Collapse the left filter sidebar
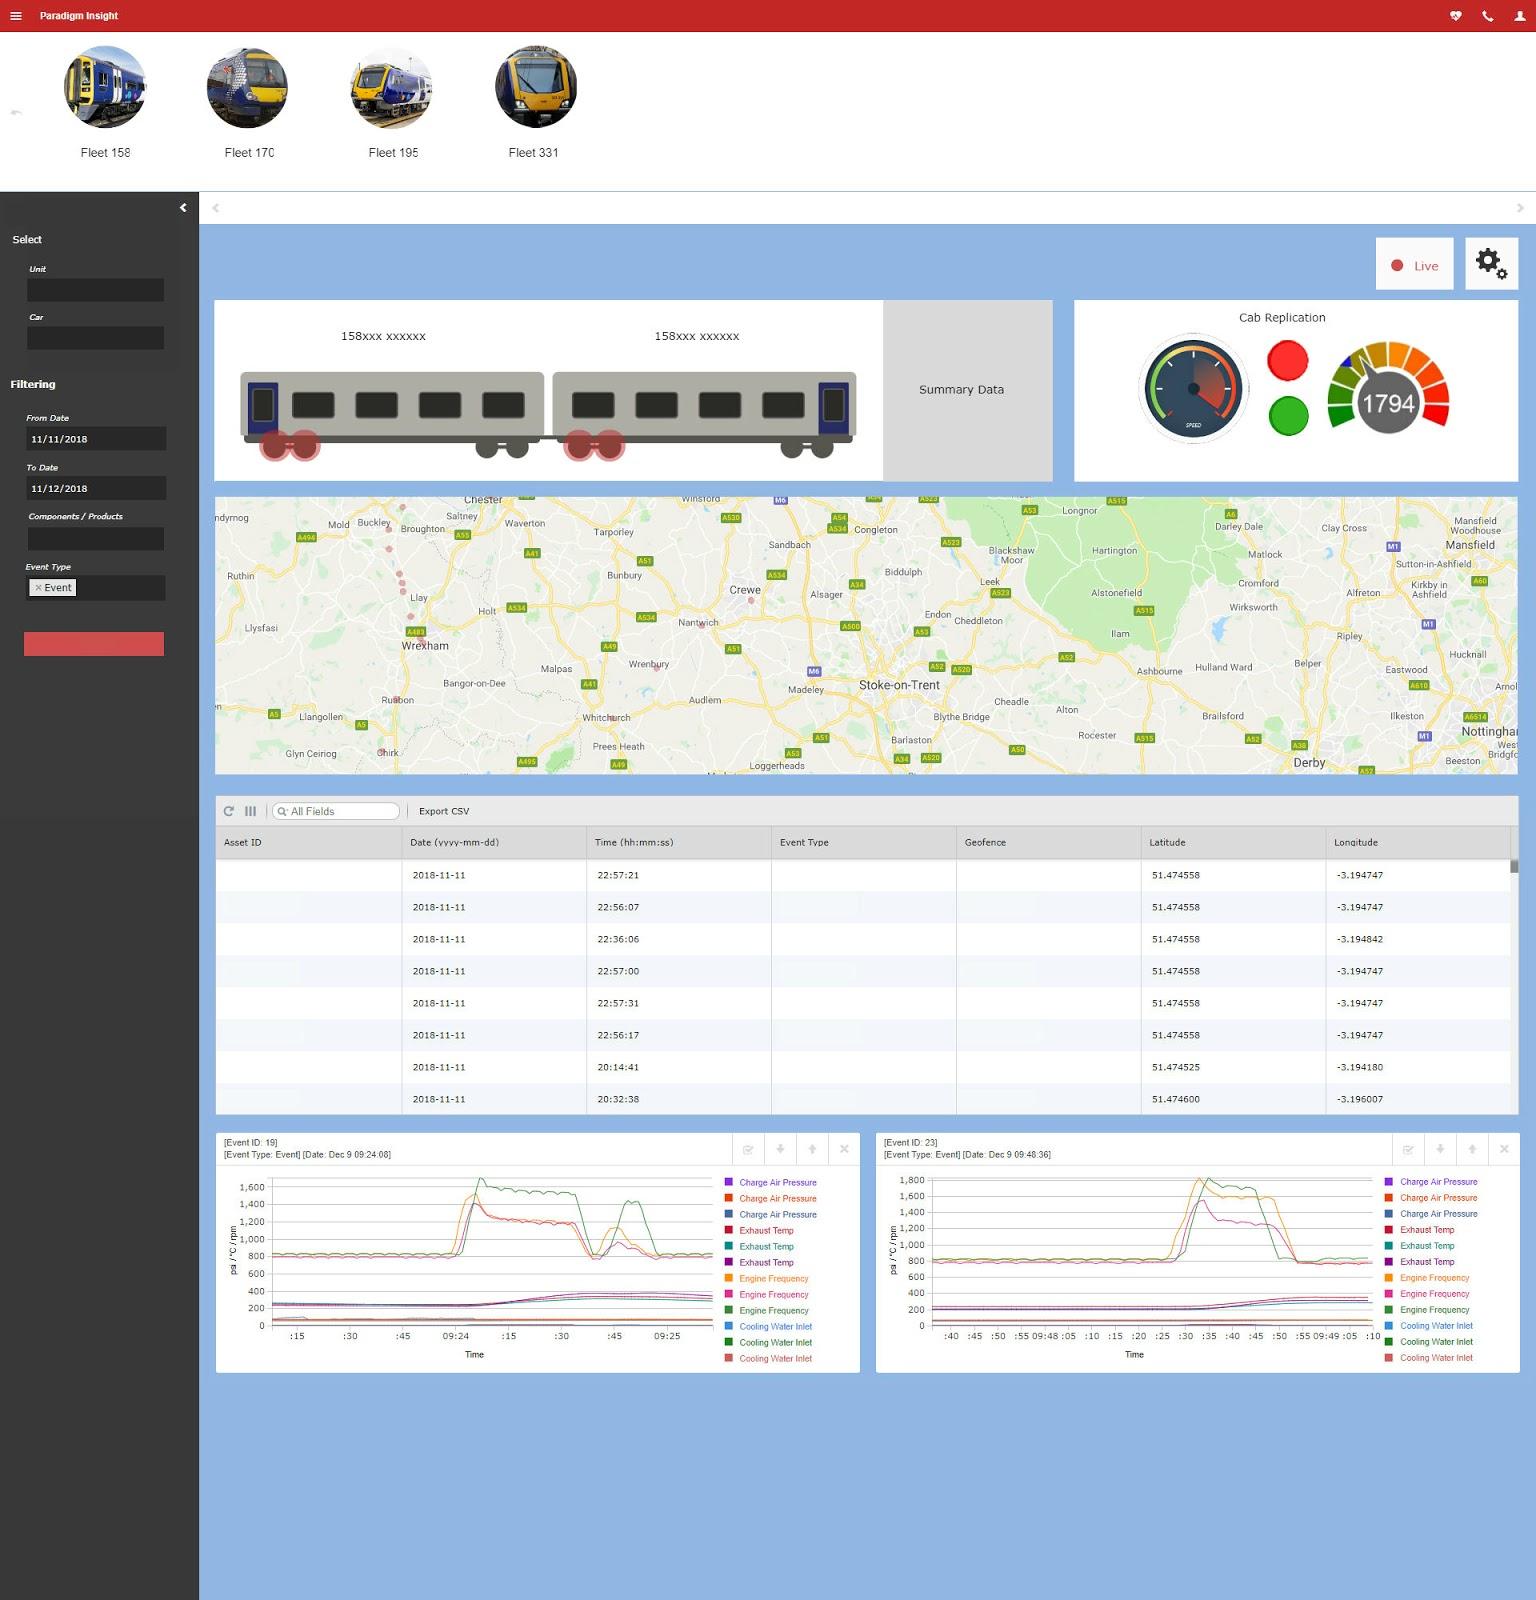 pos(183,208)
